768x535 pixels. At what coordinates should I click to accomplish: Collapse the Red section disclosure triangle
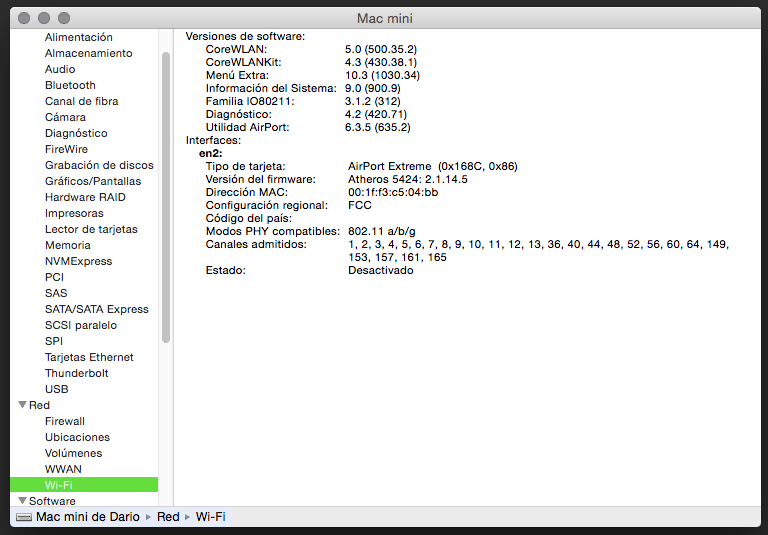pyautogui.click(x=22, y=405)
